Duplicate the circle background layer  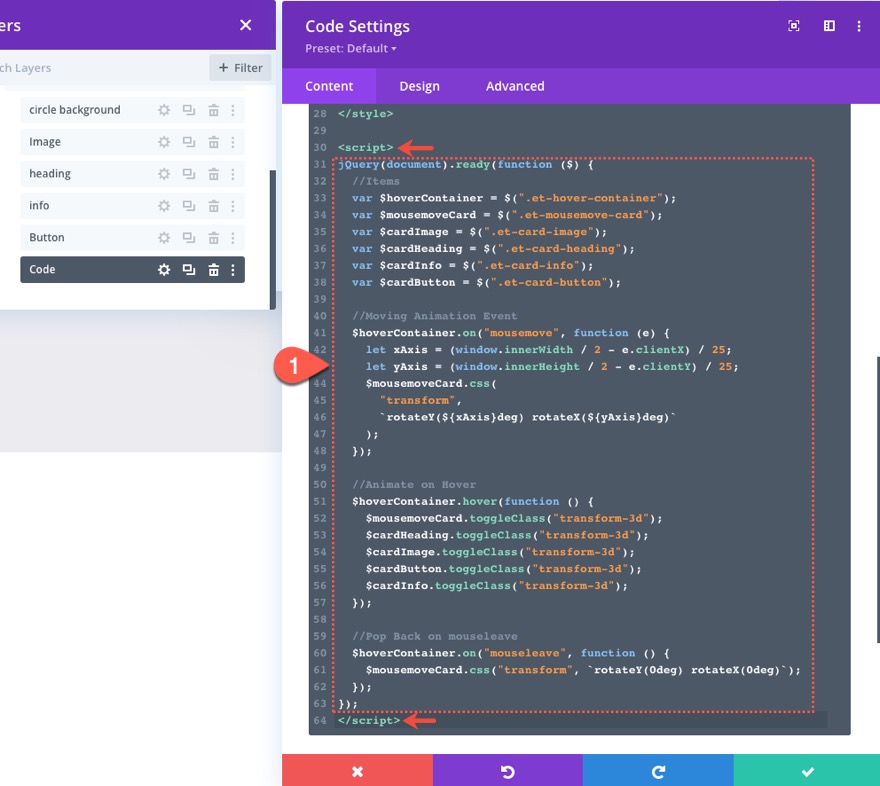click(189, 110)
